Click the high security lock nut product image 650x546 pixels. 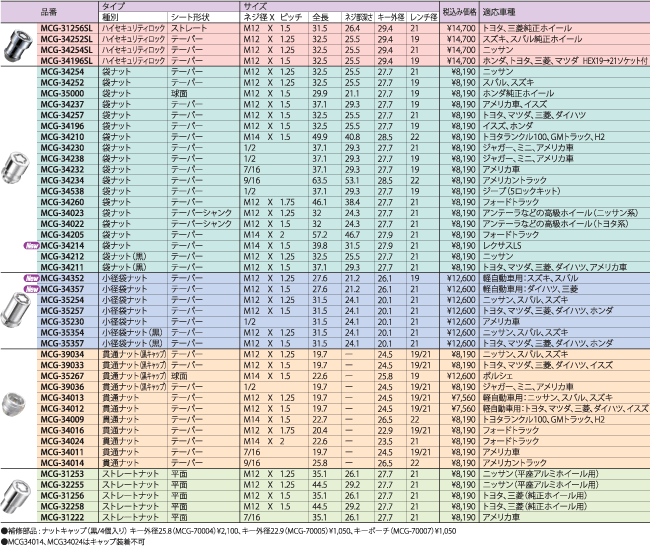click(17, 45)
